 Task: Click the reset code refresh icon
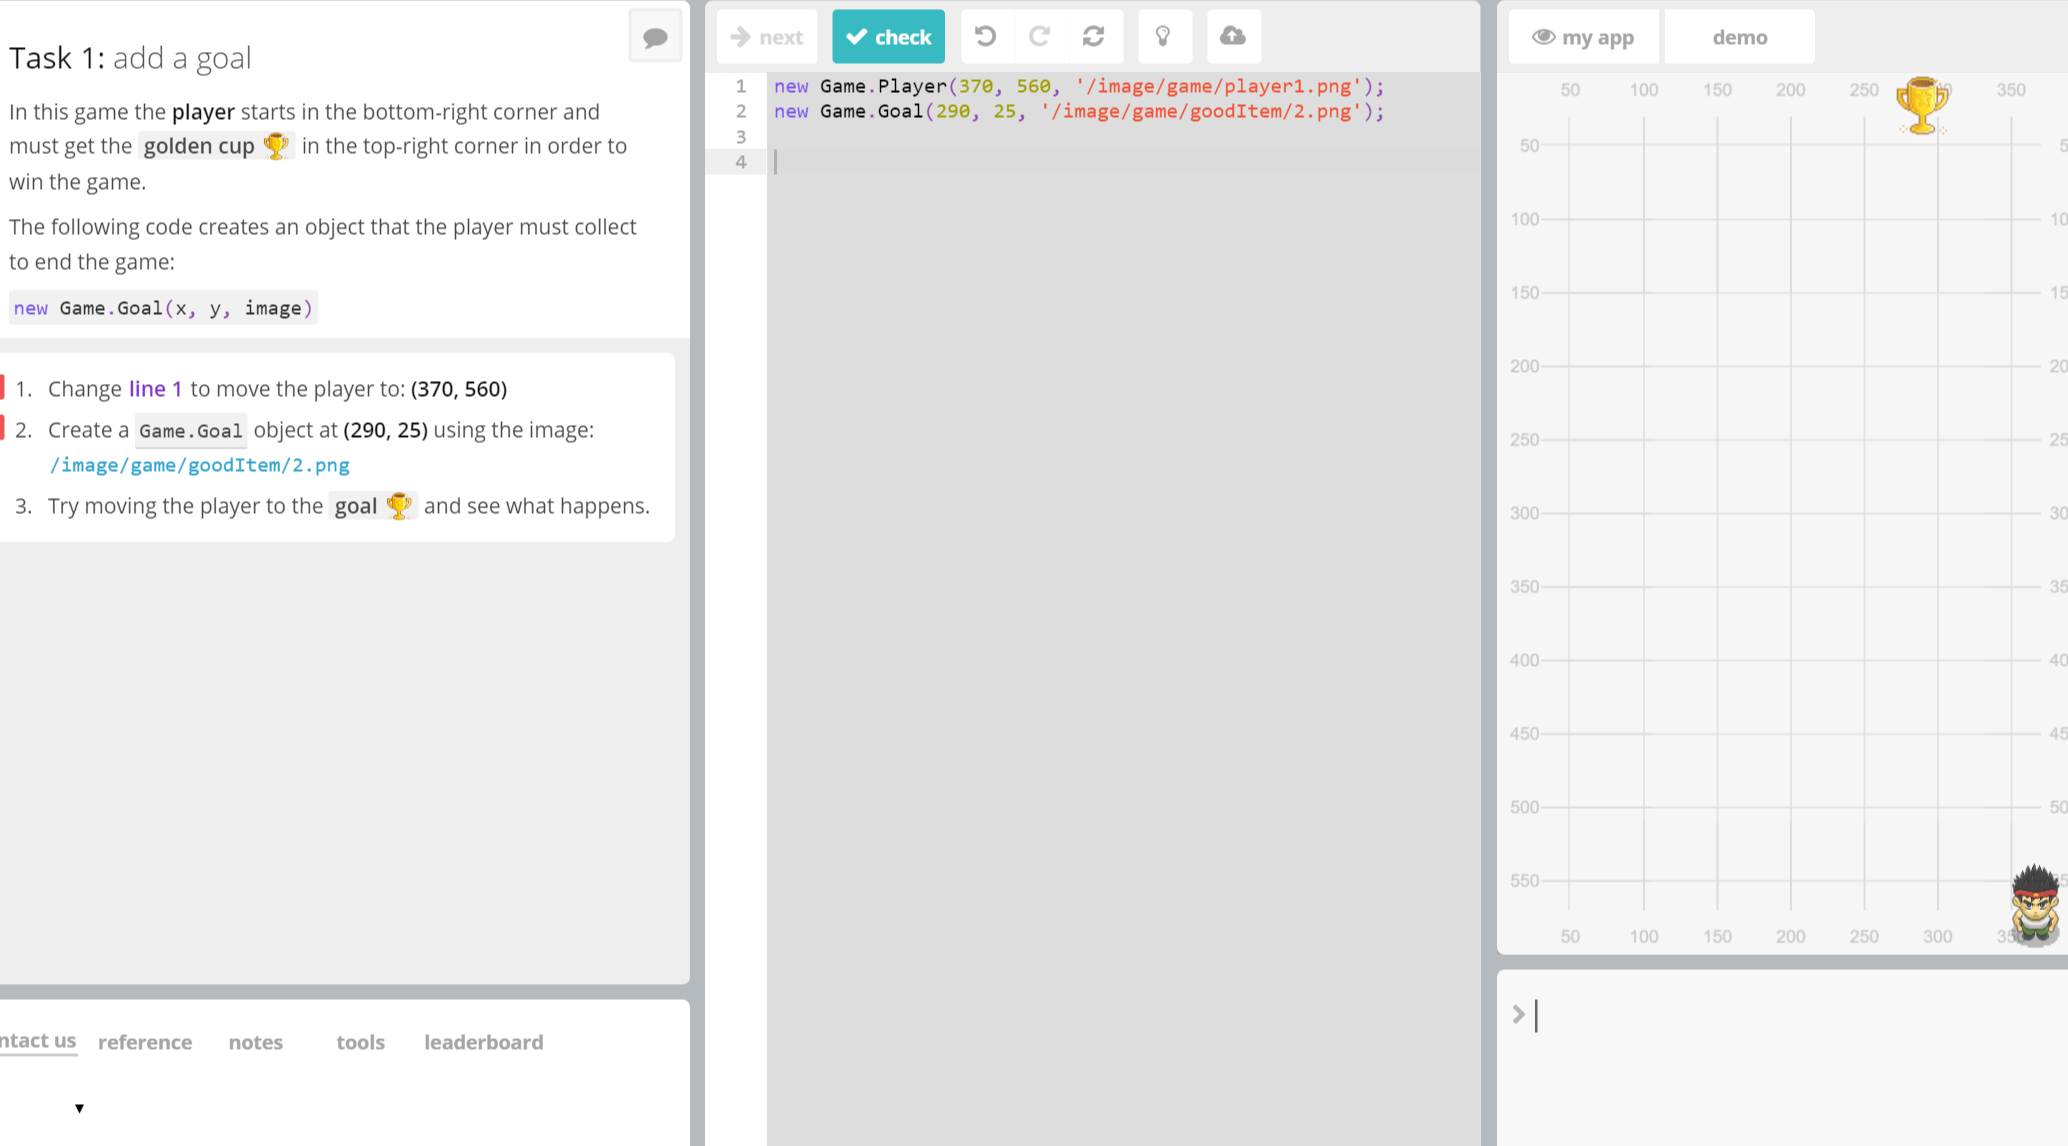coord(1094,37)
